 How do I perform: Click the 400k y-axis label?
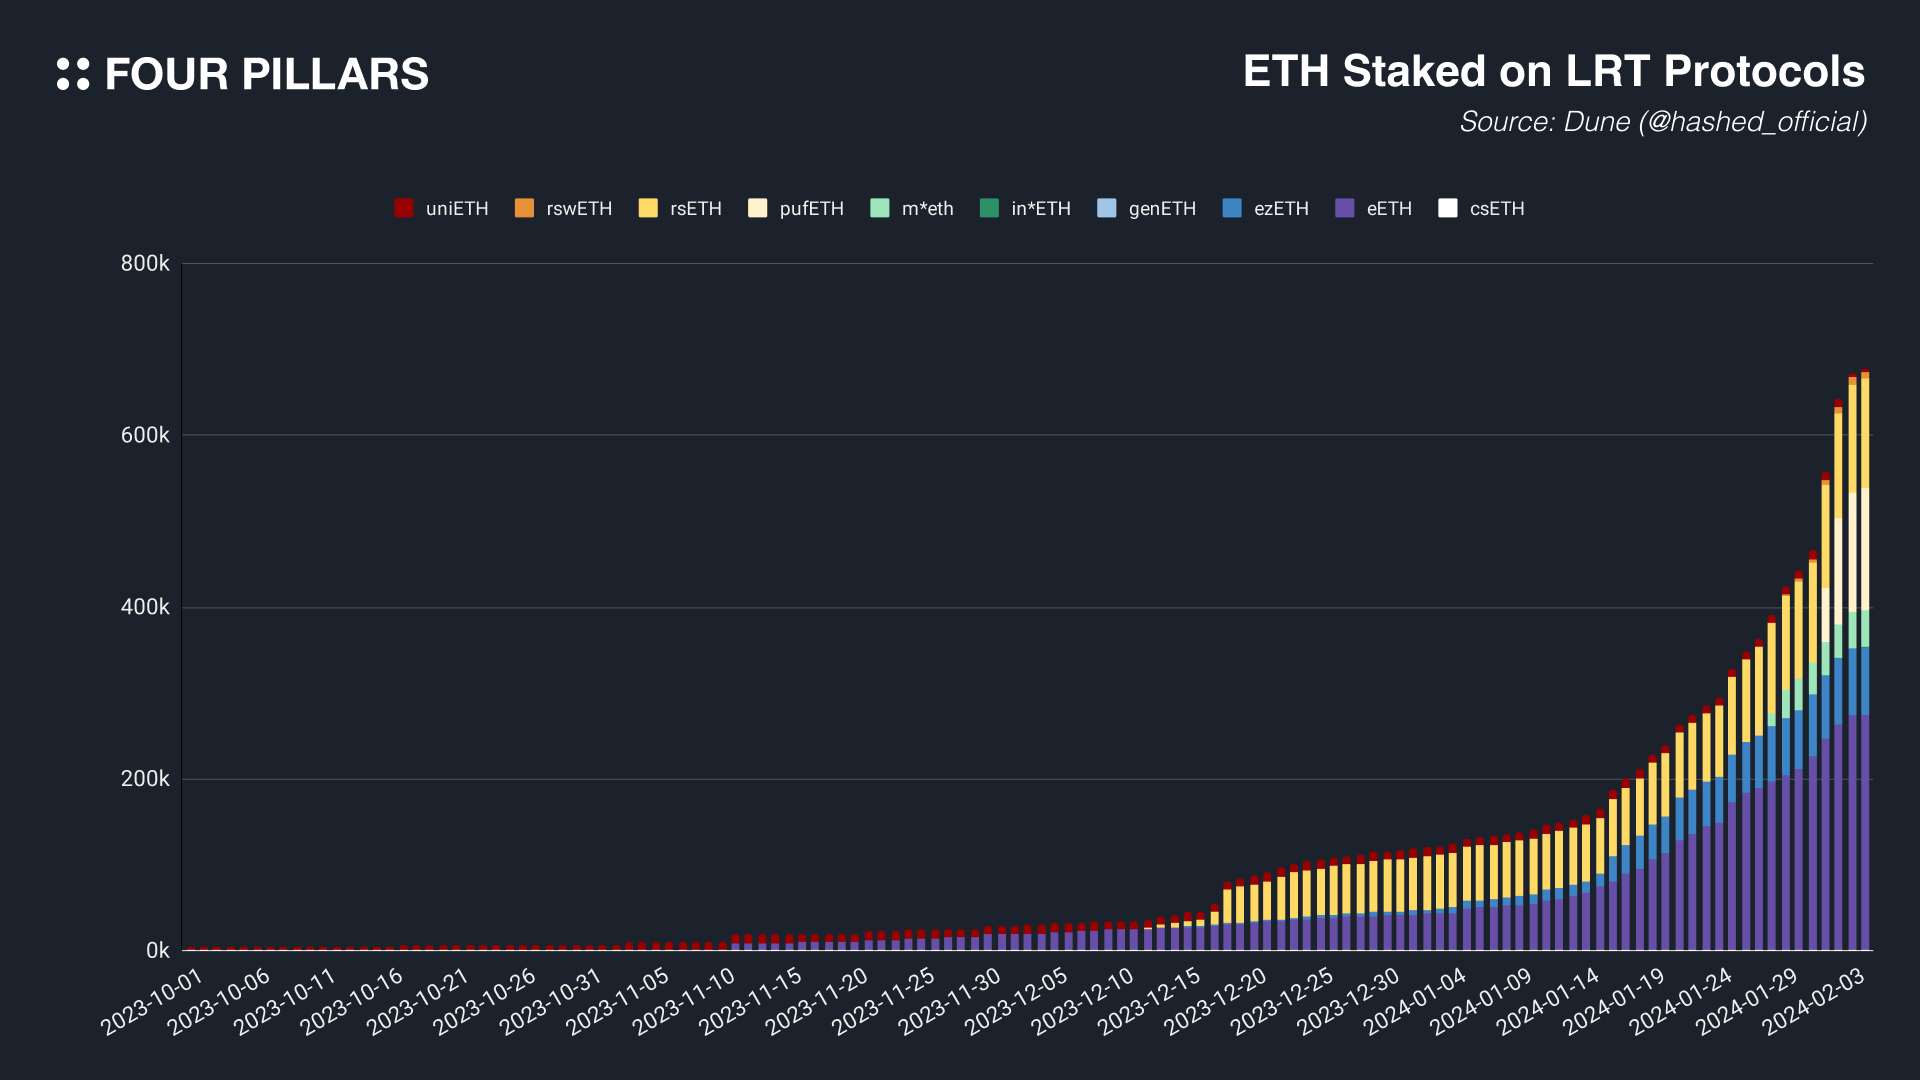(x=145, y=607)
